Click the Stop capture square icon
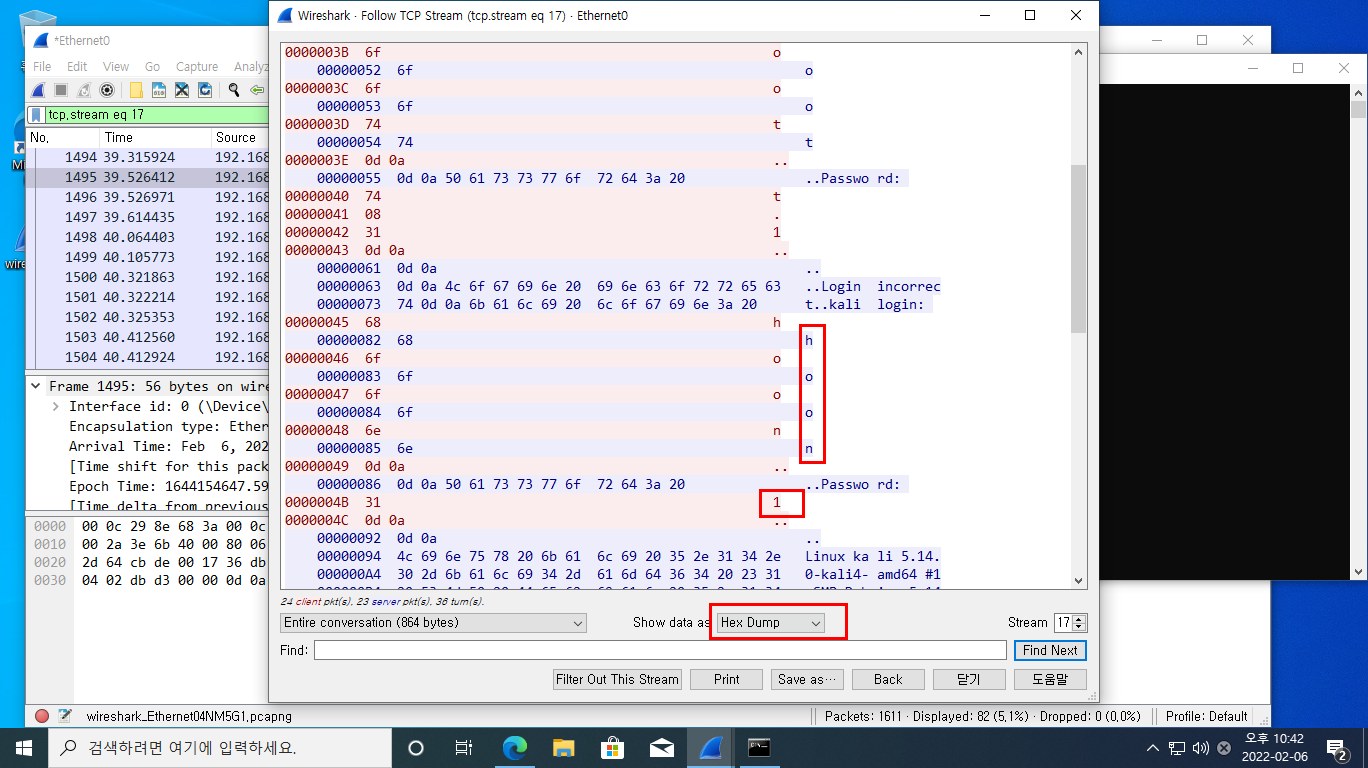 click(x=61, y=90)
